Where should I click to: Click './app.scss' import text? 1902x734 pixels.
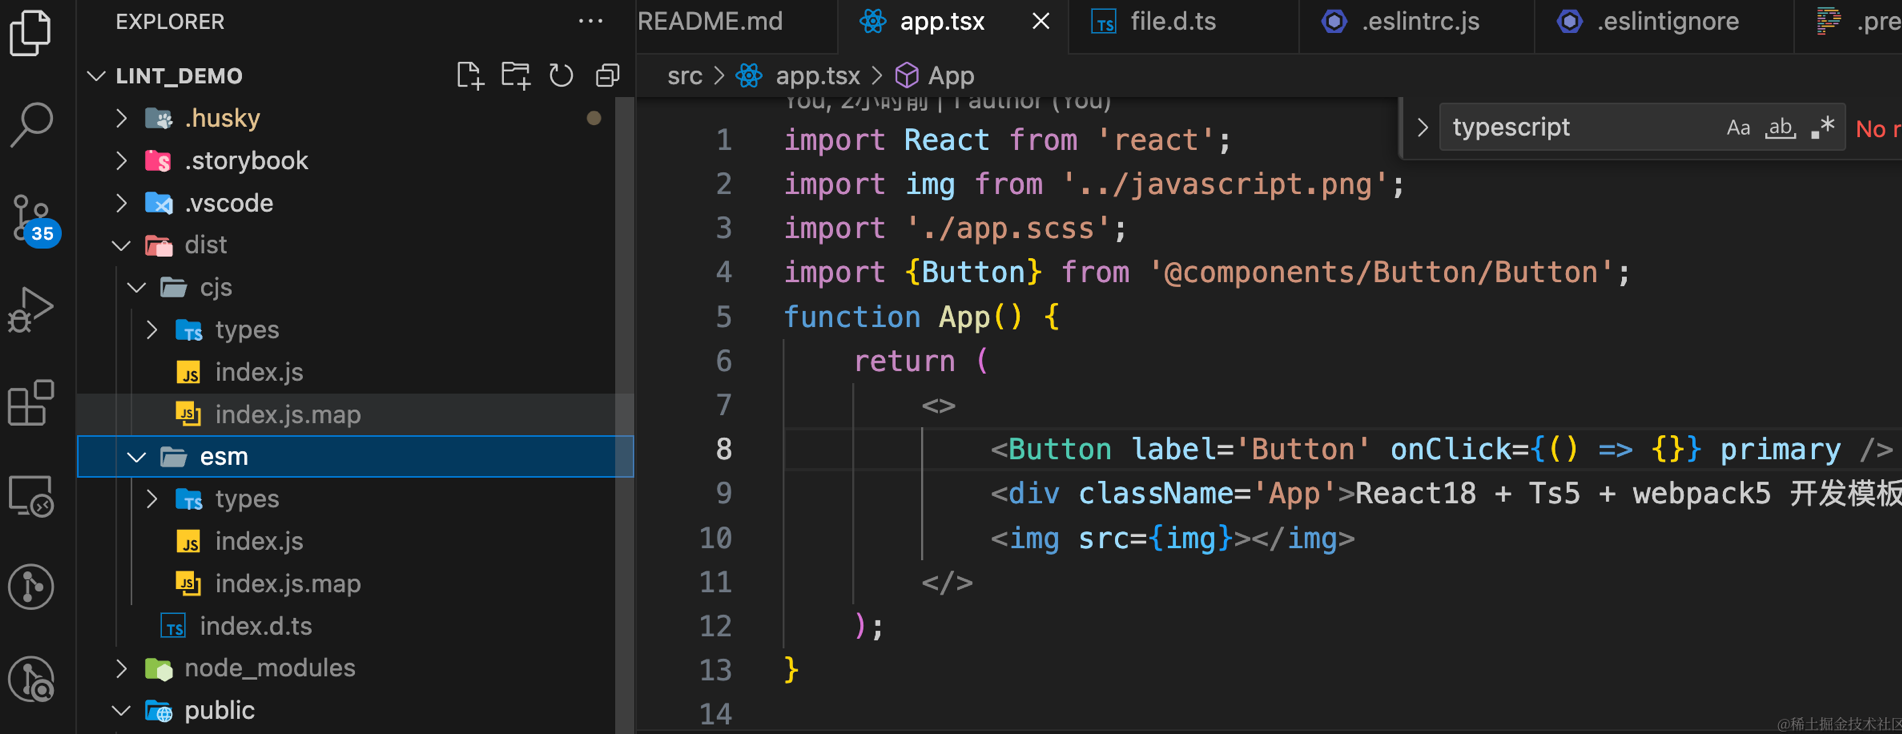(1008, 228)
